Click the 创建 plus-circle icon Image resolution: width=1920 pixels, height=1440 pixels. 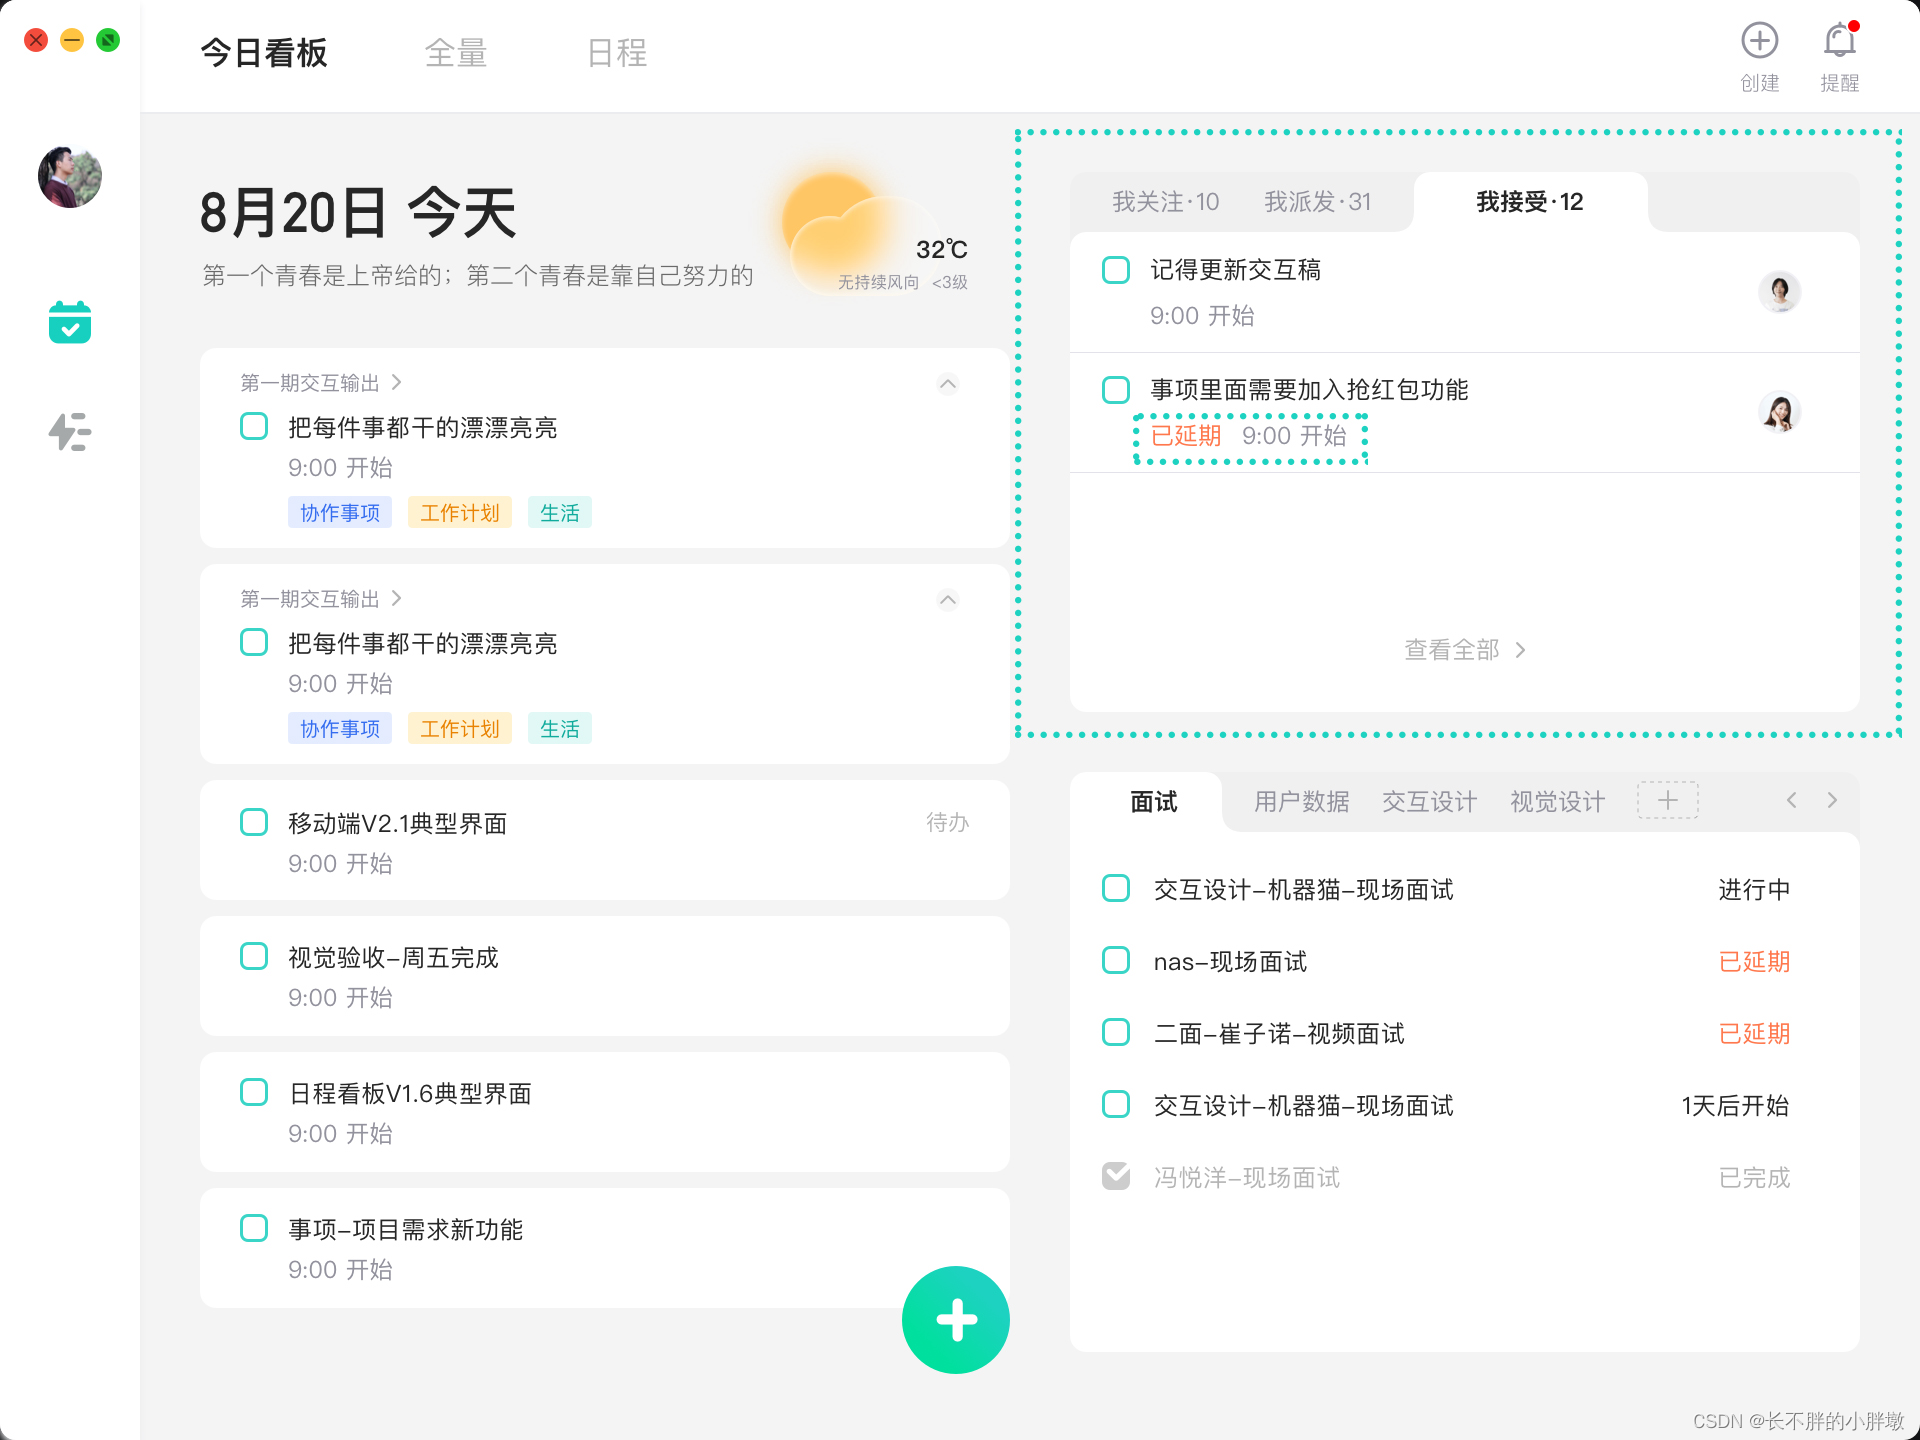(x=1759, y=41)
